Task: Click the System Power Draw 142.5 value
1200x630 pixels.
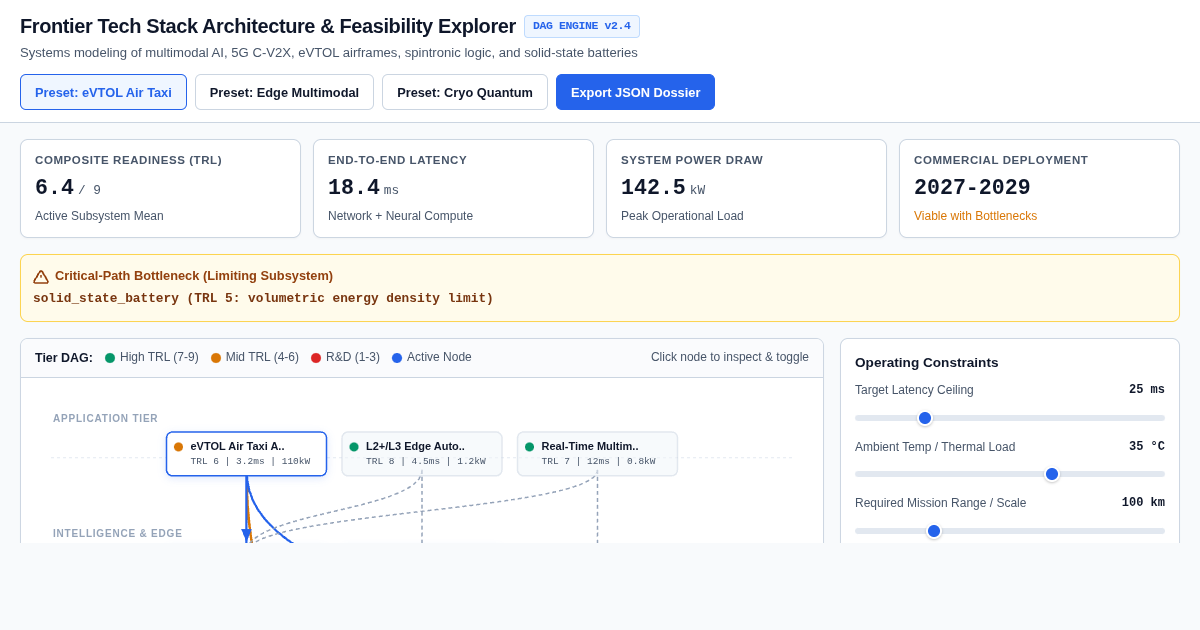Action: tap(653, 188)
